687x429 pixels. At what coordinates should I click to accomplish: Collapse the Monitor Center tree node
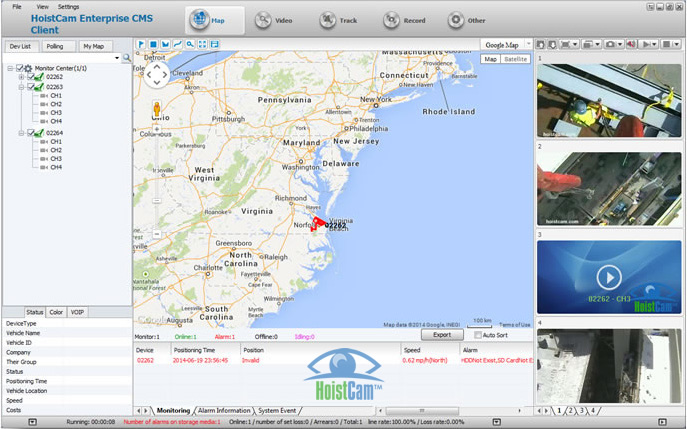coord(10,68)
